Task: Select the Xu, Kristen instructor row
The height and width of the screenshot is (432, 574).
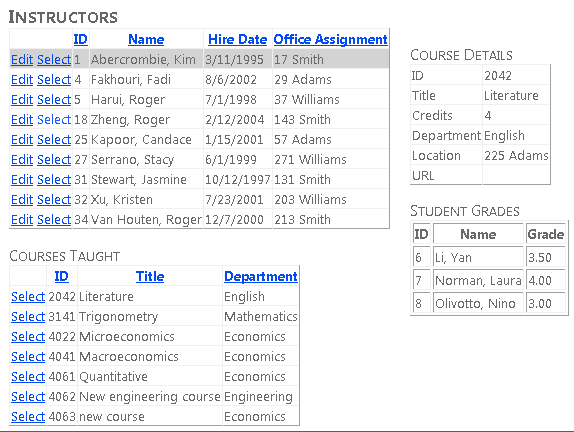Action: point(54,200)
